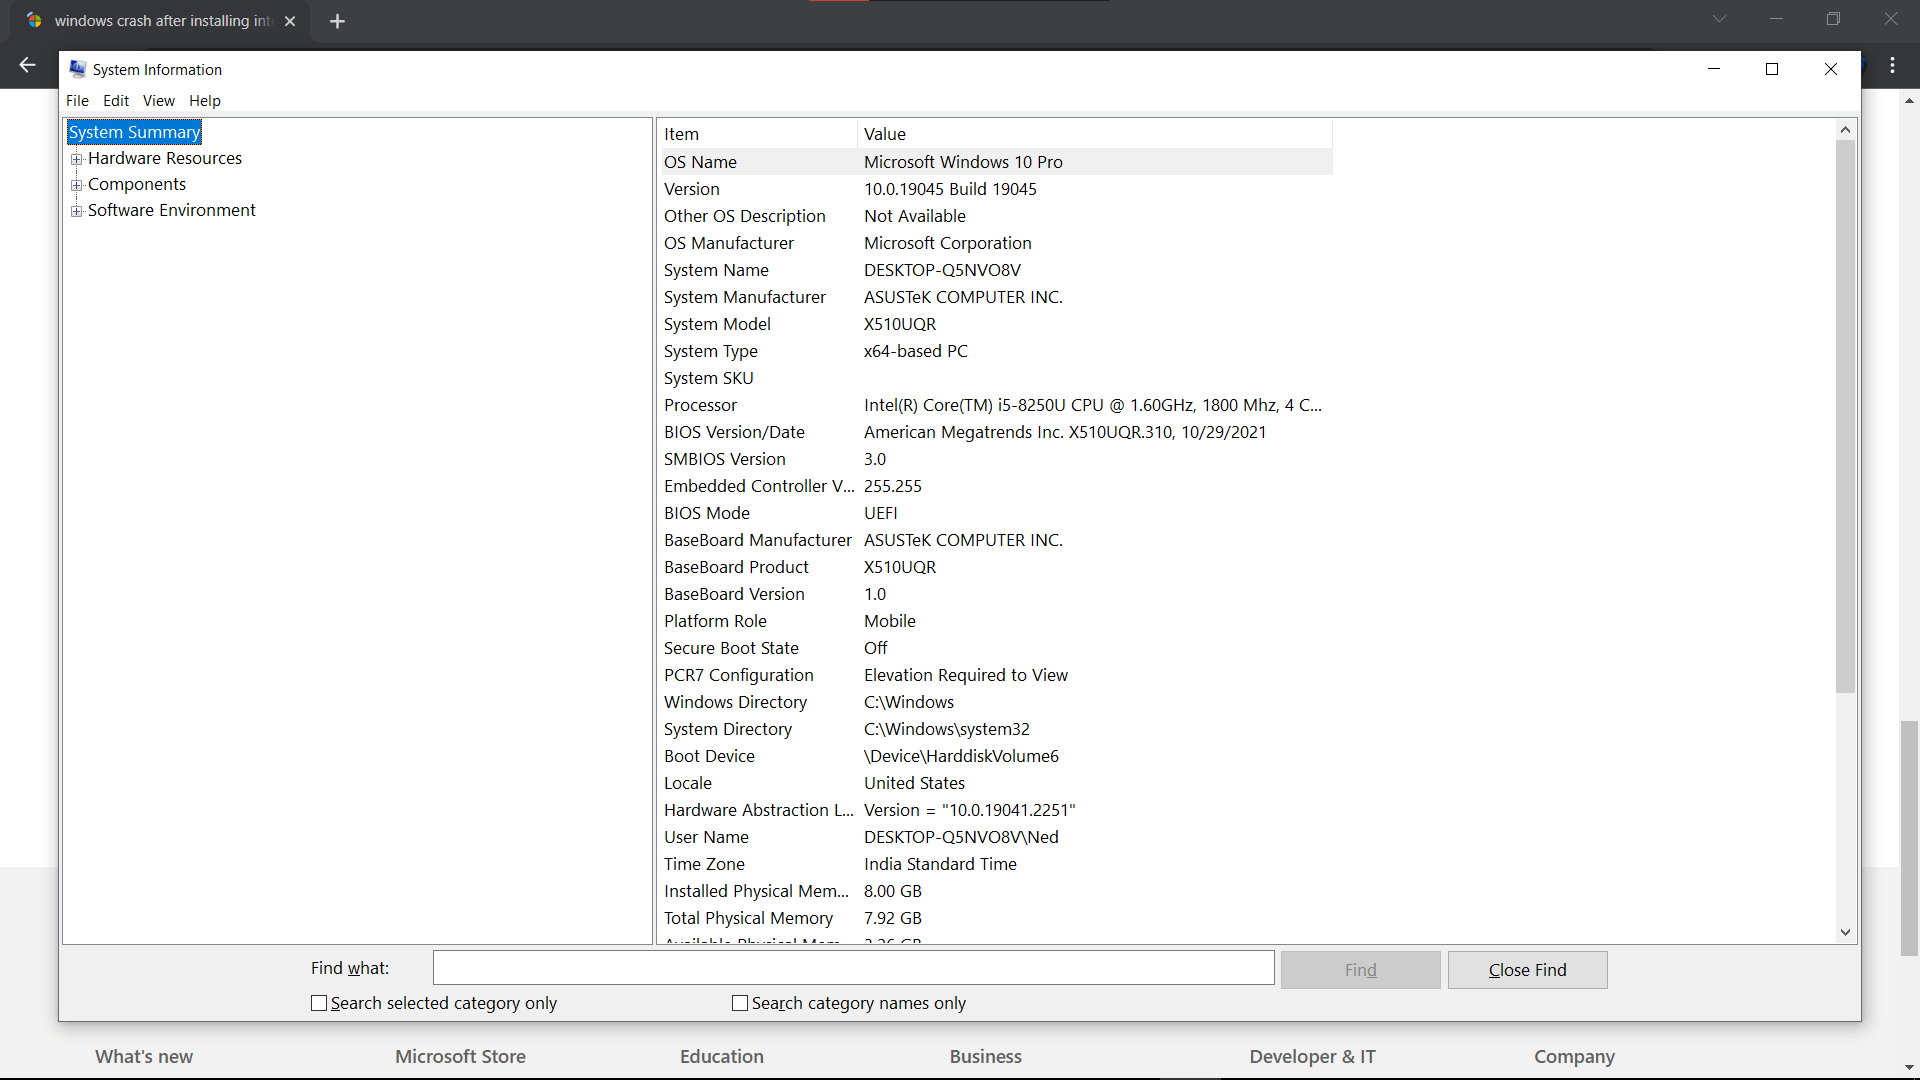Open the Help menu
1920x1080 pixels.
[204, 101]
